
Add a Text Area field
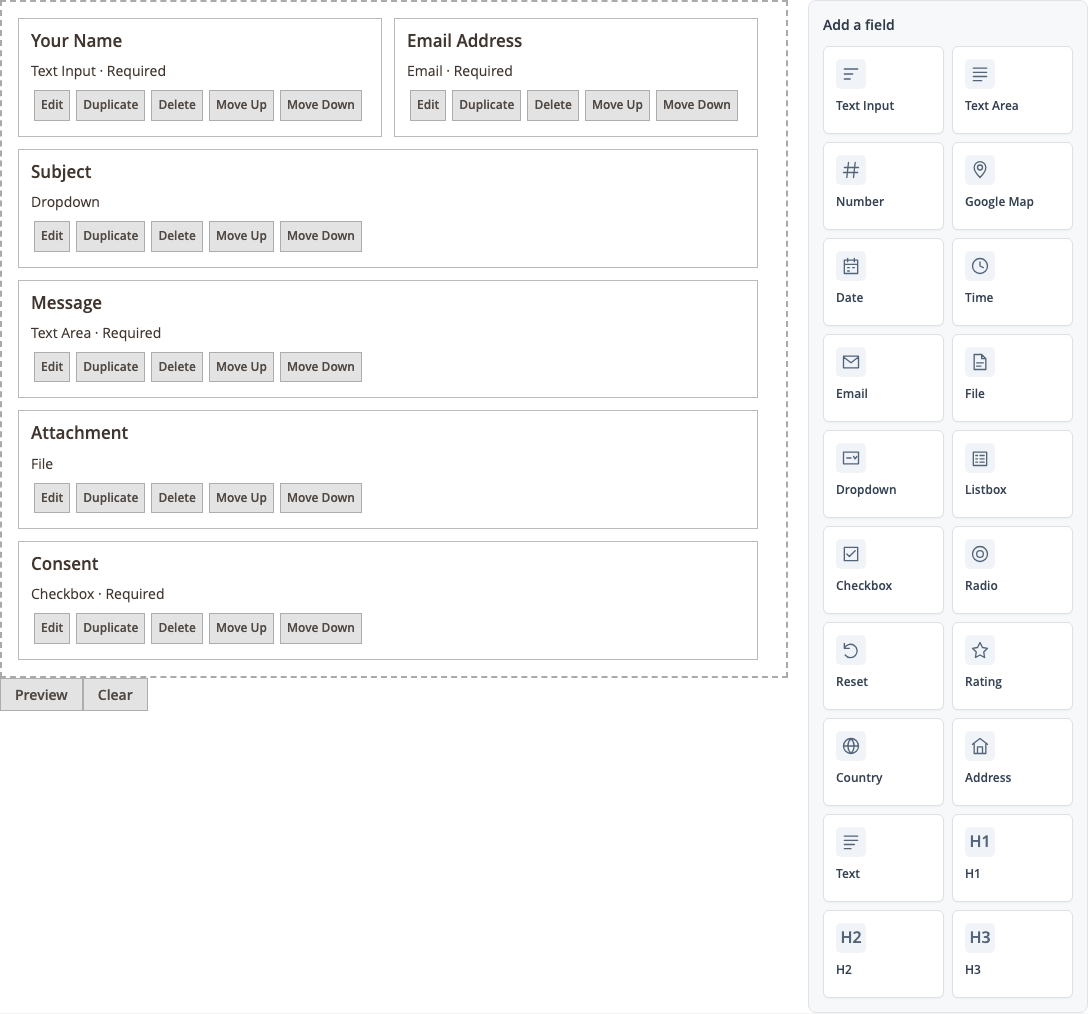1012,90
